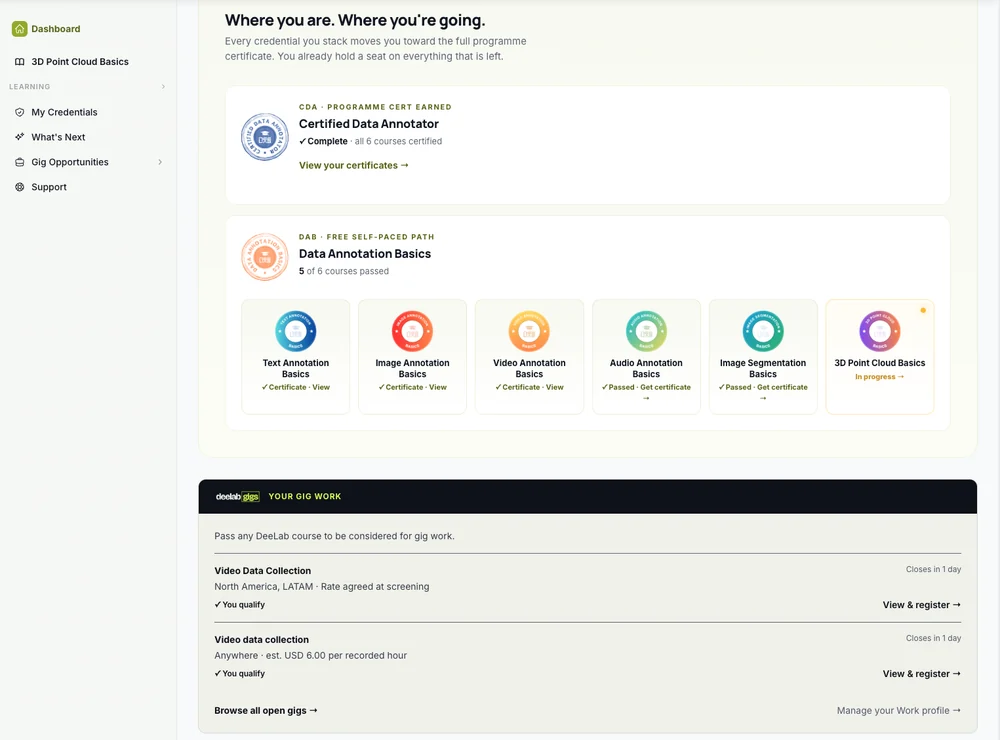The height and width of the screenshot is (740, 1000).
Task: Continue the In progress 3D Point Cloud course
Action: click(879, 377)
